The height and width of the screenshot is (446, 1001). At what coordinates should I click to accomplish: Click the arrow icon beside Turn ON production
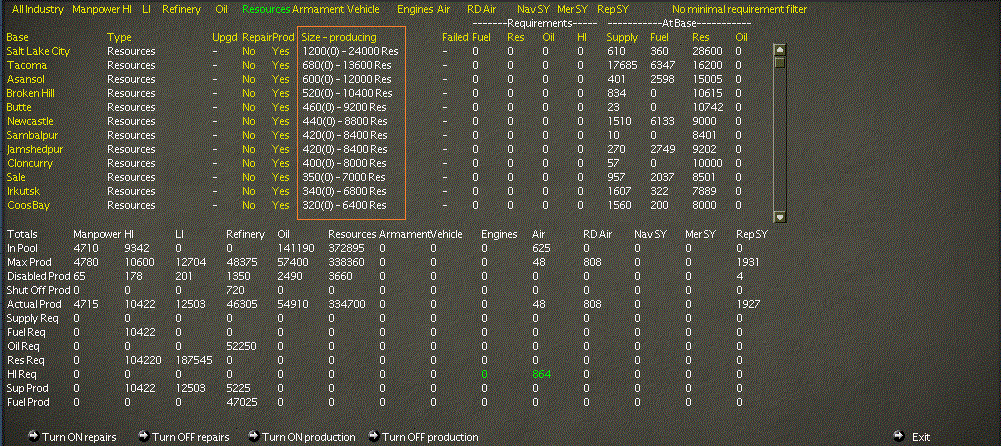(x=254, y=436)
